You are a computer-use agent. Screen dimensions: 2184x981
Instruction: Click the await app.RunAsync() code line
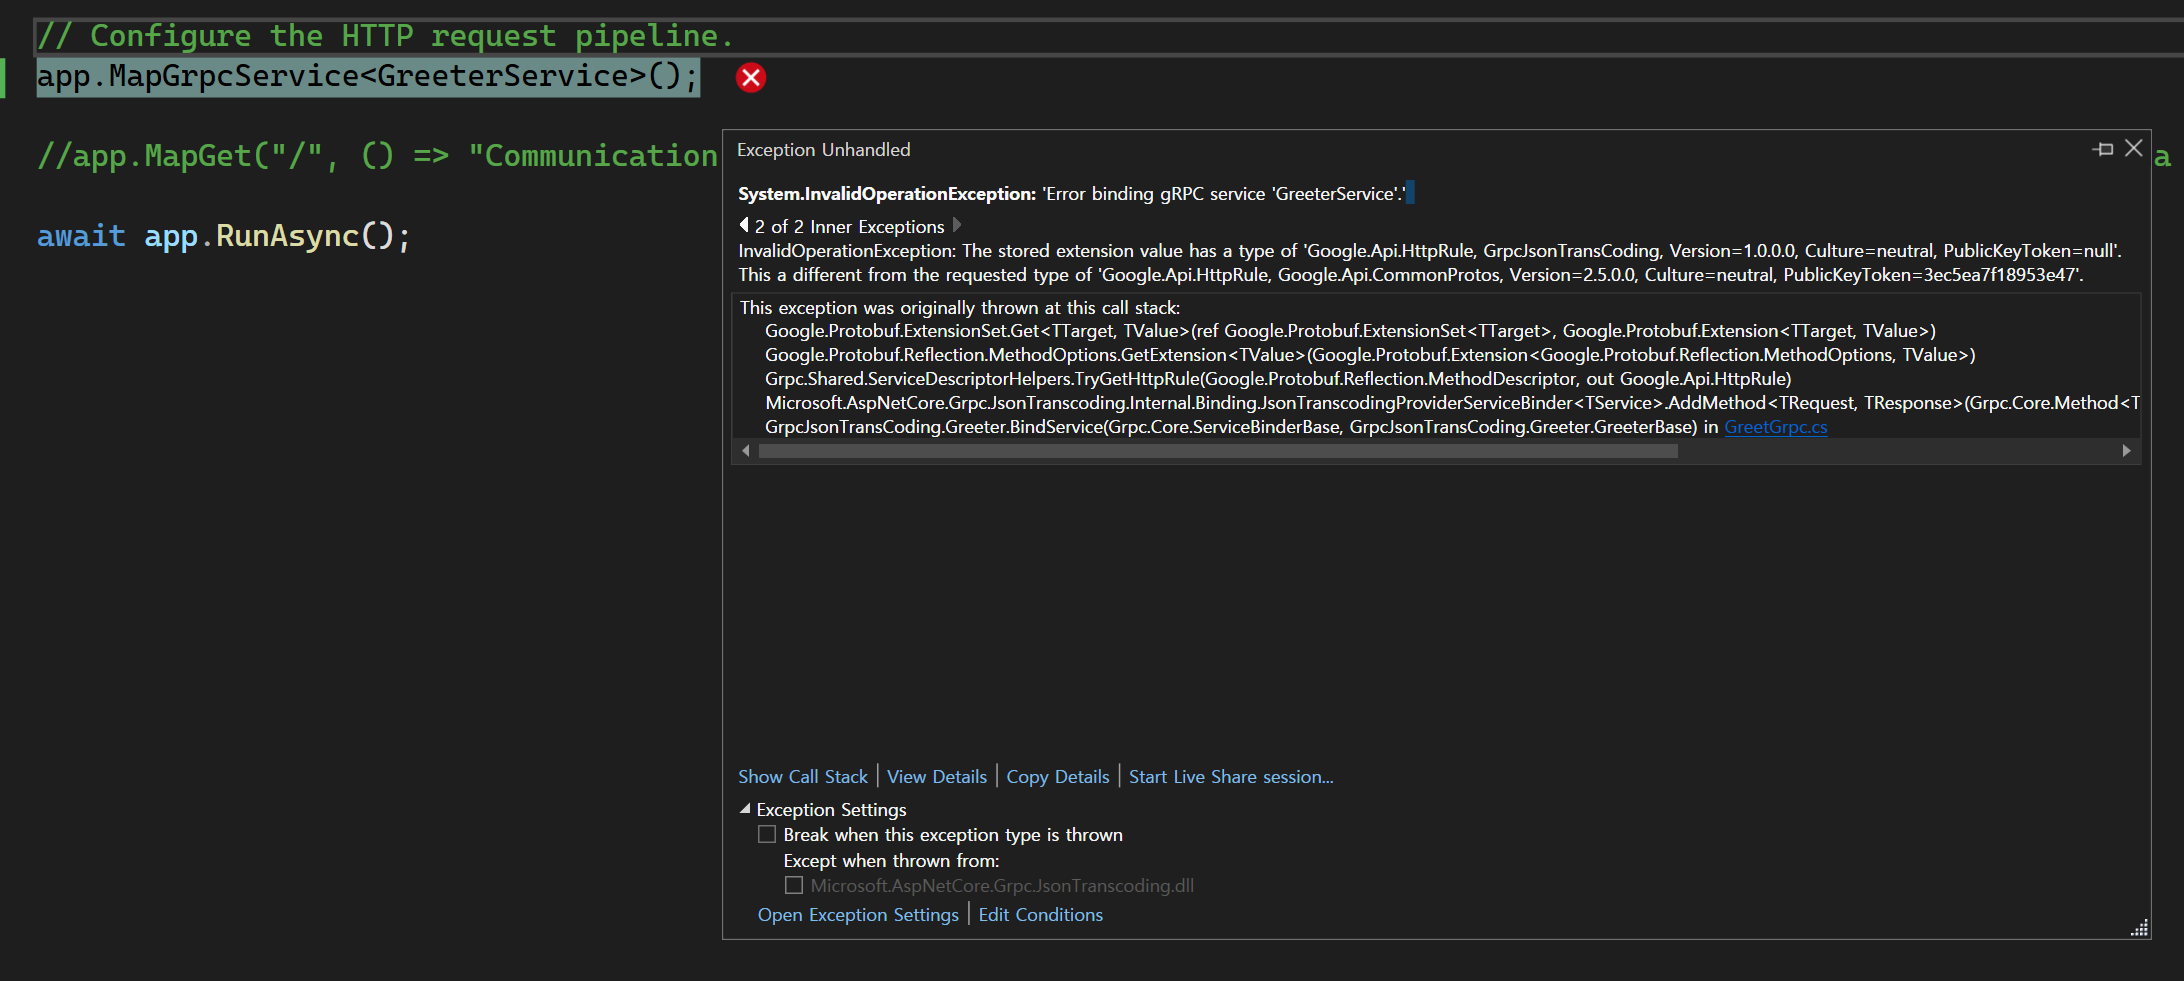point(224,236)
